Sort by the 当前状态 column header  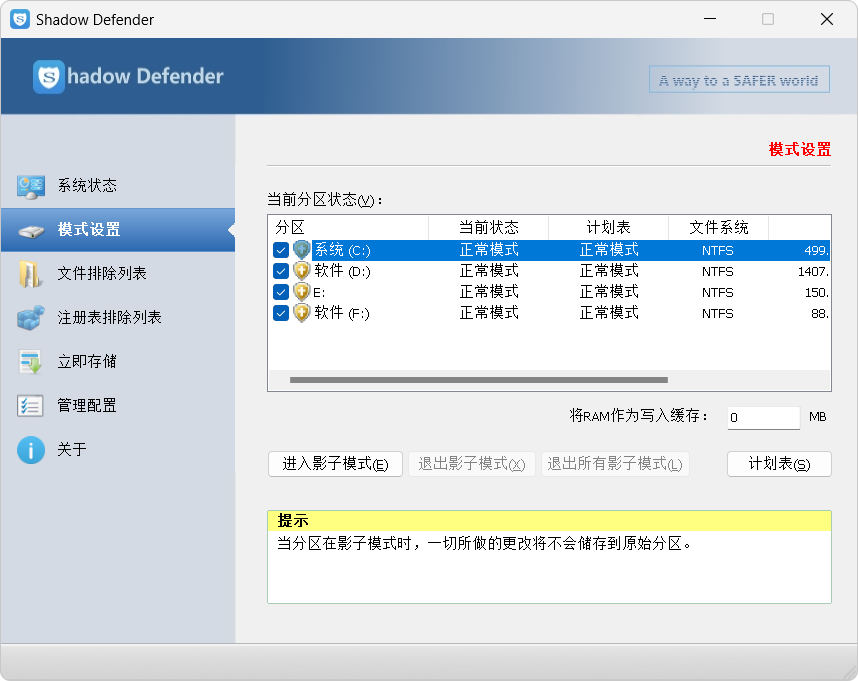coord(489,228)
